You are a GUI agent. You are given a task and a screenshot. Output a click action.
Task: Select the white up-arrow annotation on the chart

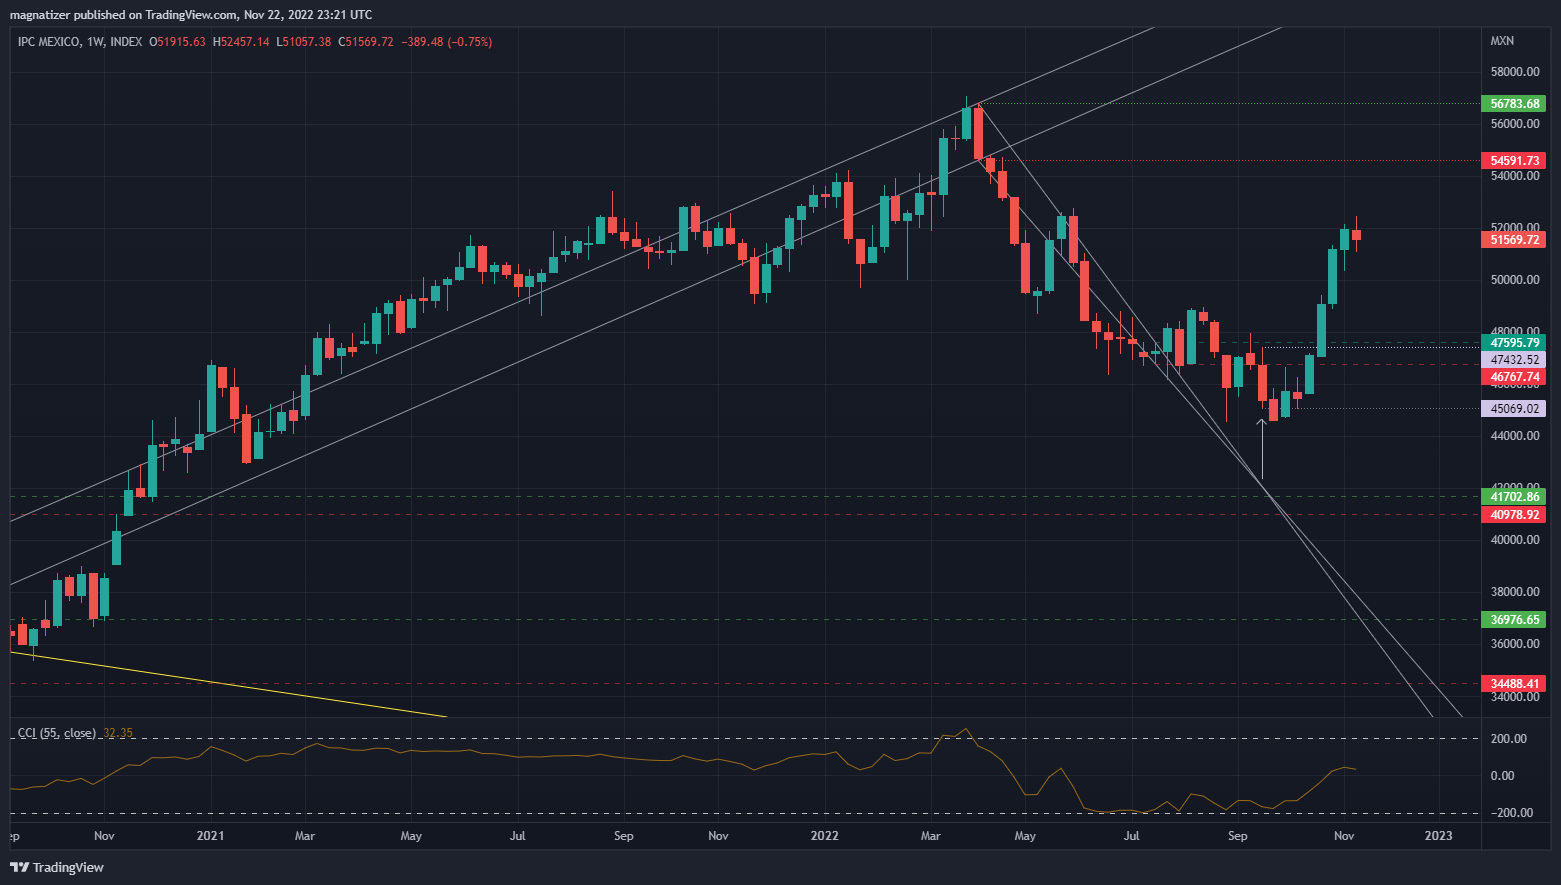point(1262,448)
